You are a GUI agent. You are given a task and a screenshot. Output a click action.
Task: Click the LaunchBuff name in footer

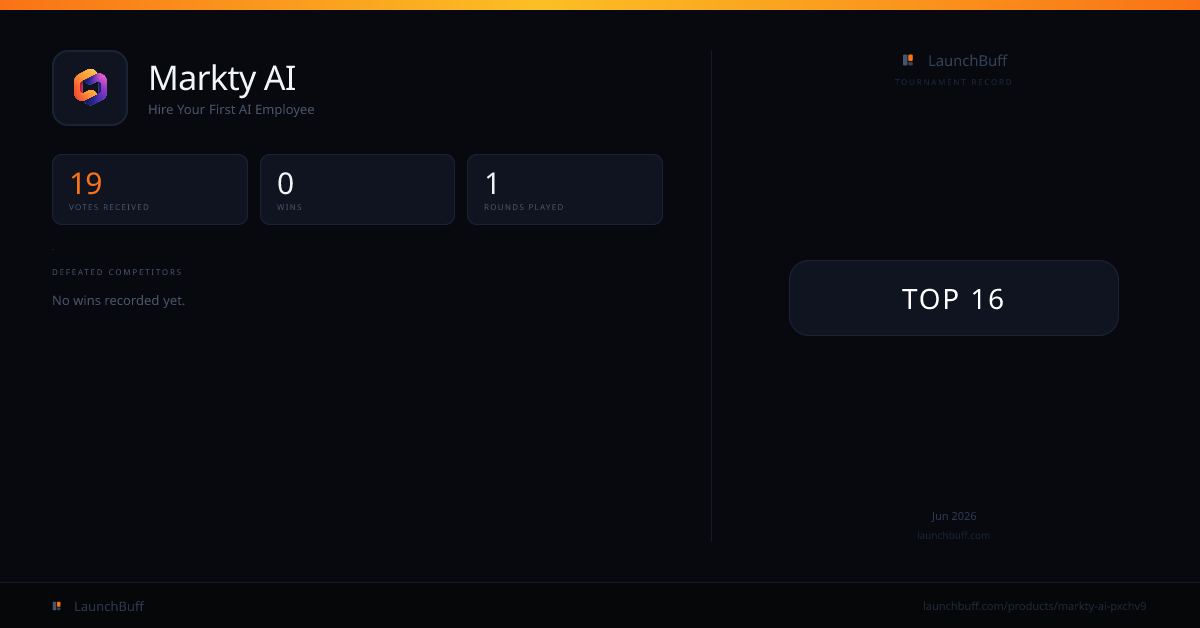point(109,606)
